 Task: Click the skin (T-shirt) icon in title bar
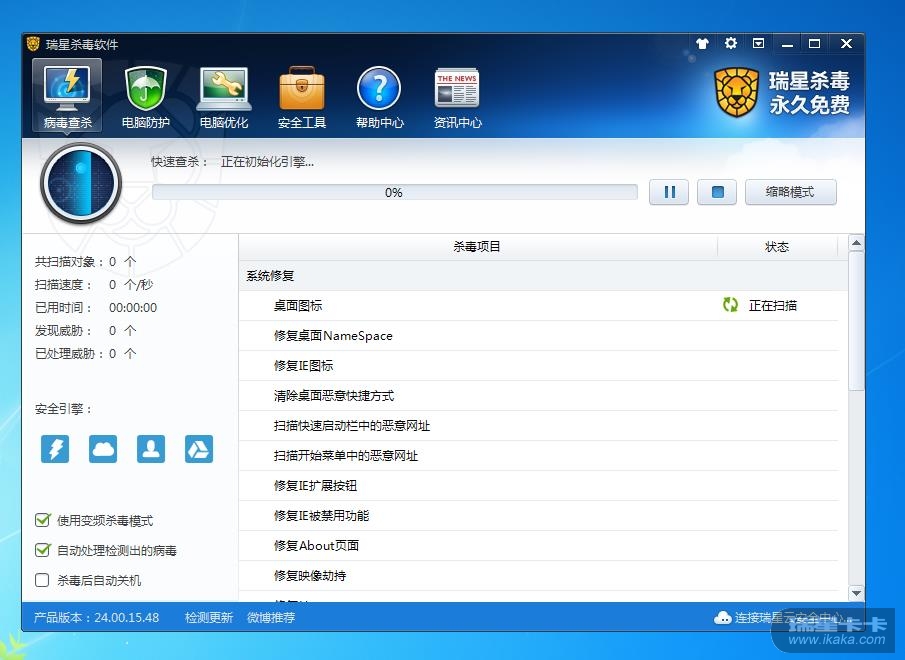702,43
